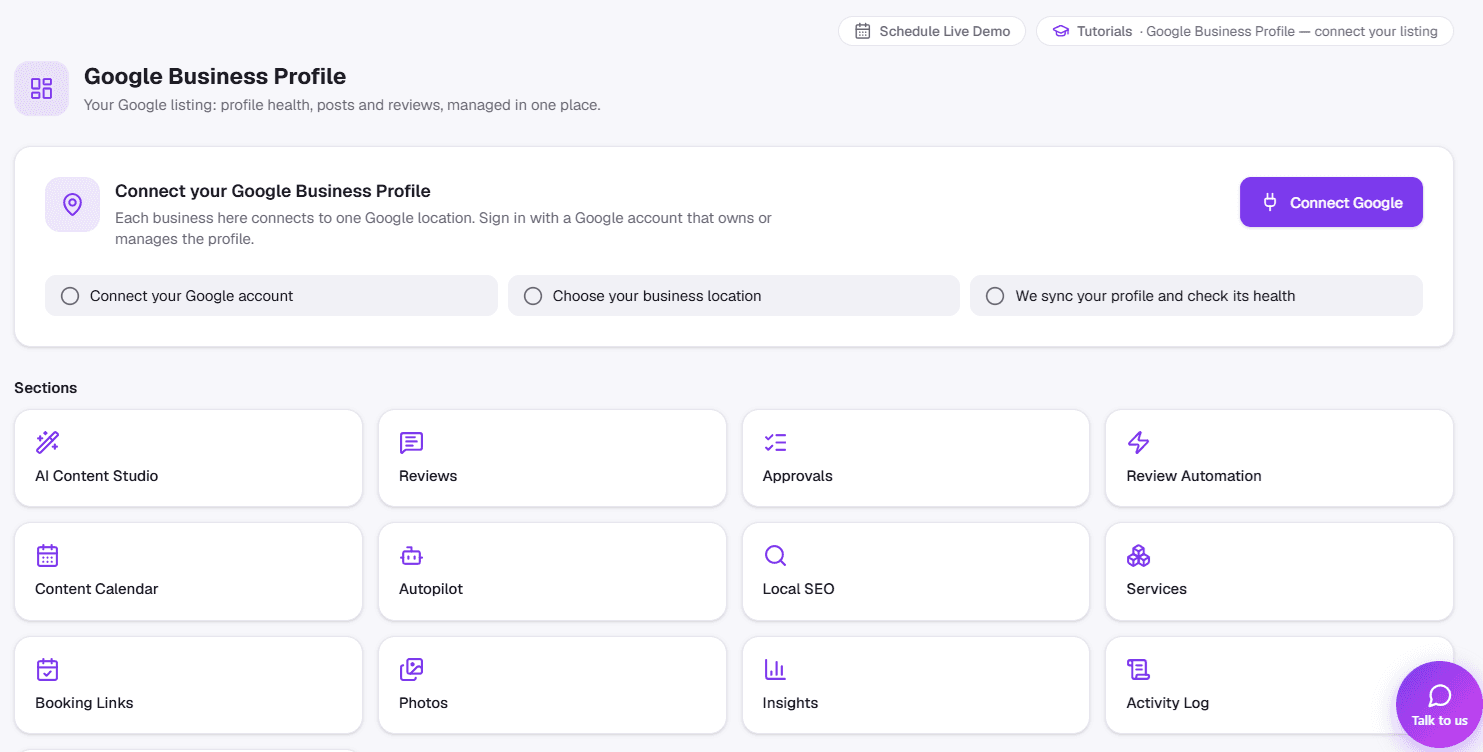Select the Connect your Google account step circle
The image size is (1483, 752).
[70, 296]
